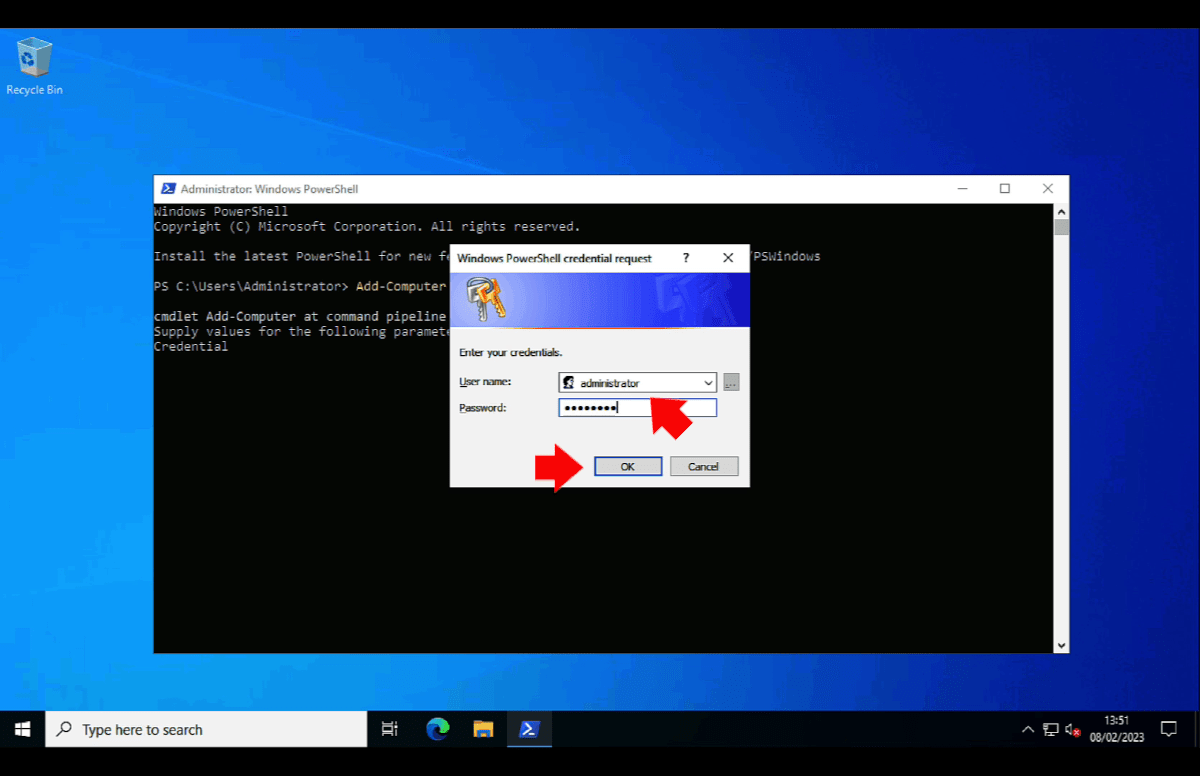This screenshot has width=1200, height=776.
Task: Click the browse ellipsis beside the username
Action: 731,382
